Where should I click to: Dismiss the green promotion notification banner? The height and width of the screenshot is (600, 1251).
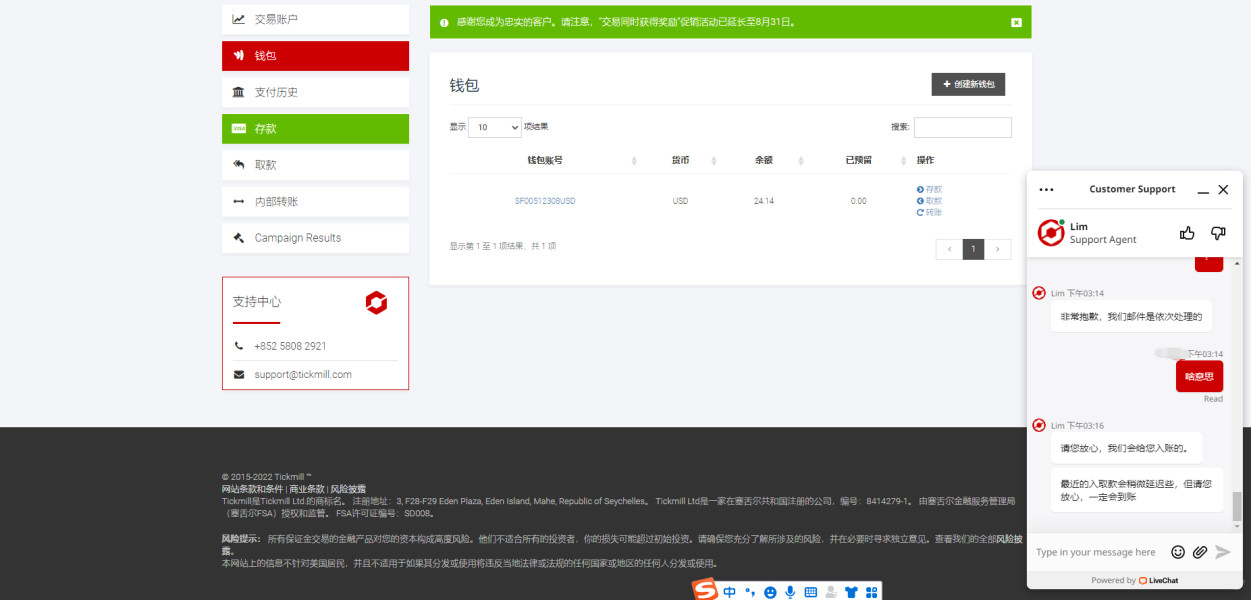tap(1016, 22)
